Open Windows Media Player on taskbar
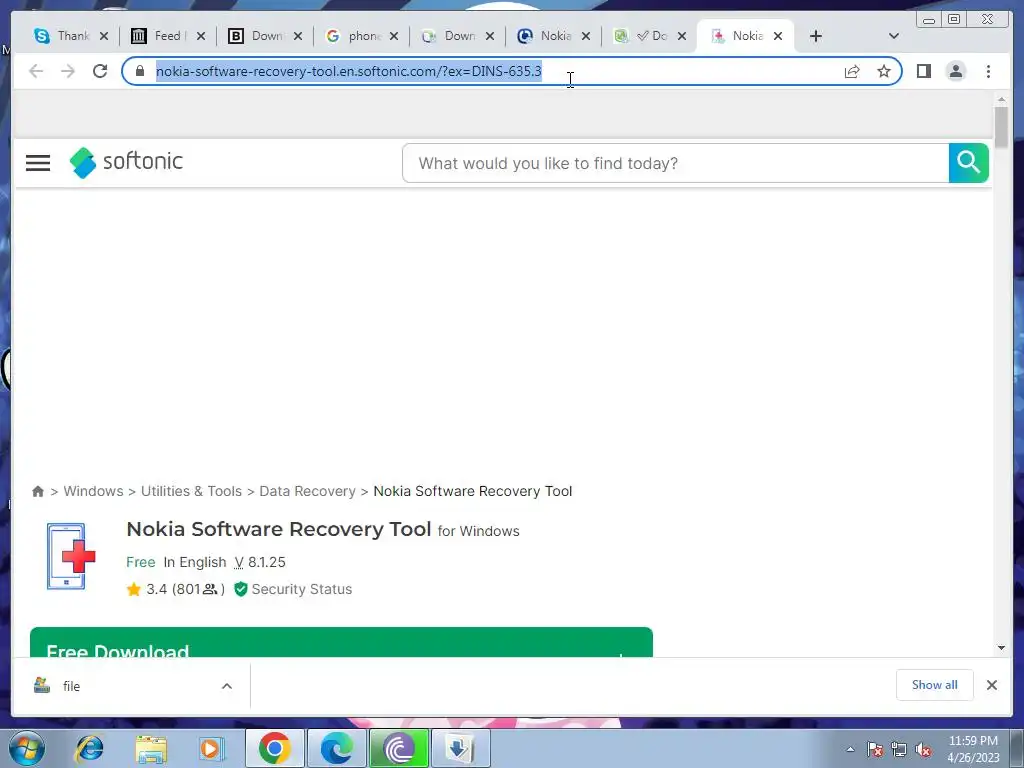Viewport: 1024px width, 768px height. click(212, 748)
